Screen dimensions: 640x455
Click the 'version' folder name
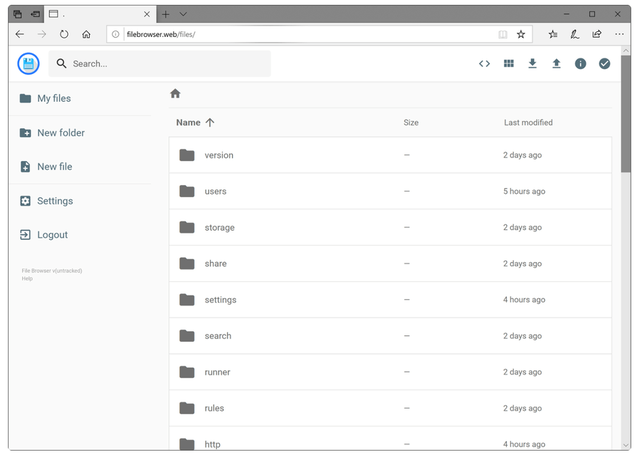(x=219, y=155)
